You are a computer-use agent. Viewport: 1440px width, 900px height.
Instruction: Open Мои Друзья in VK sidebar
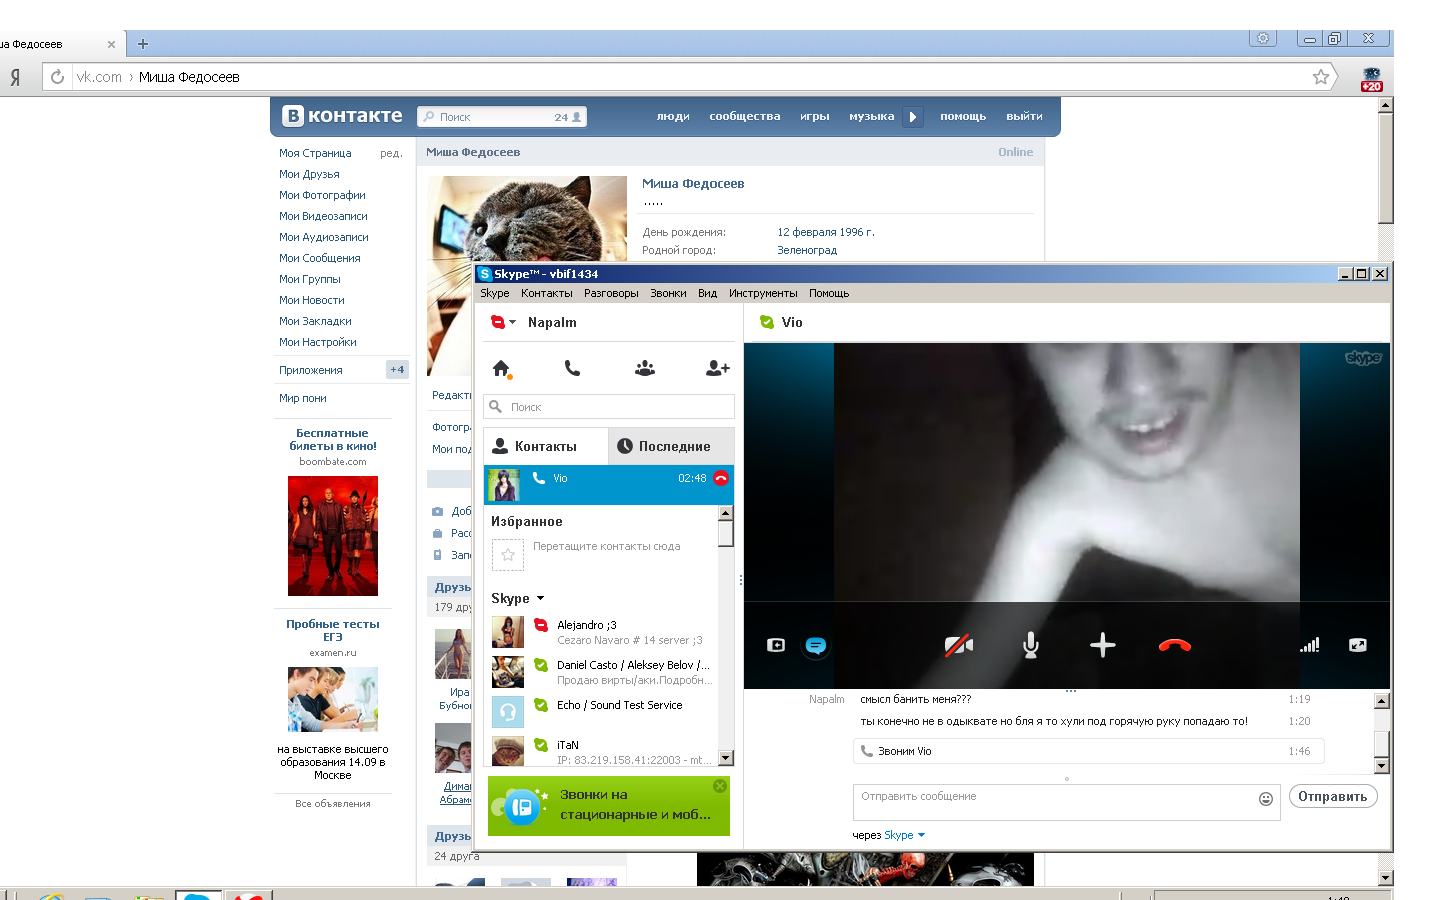pos(309,174)
